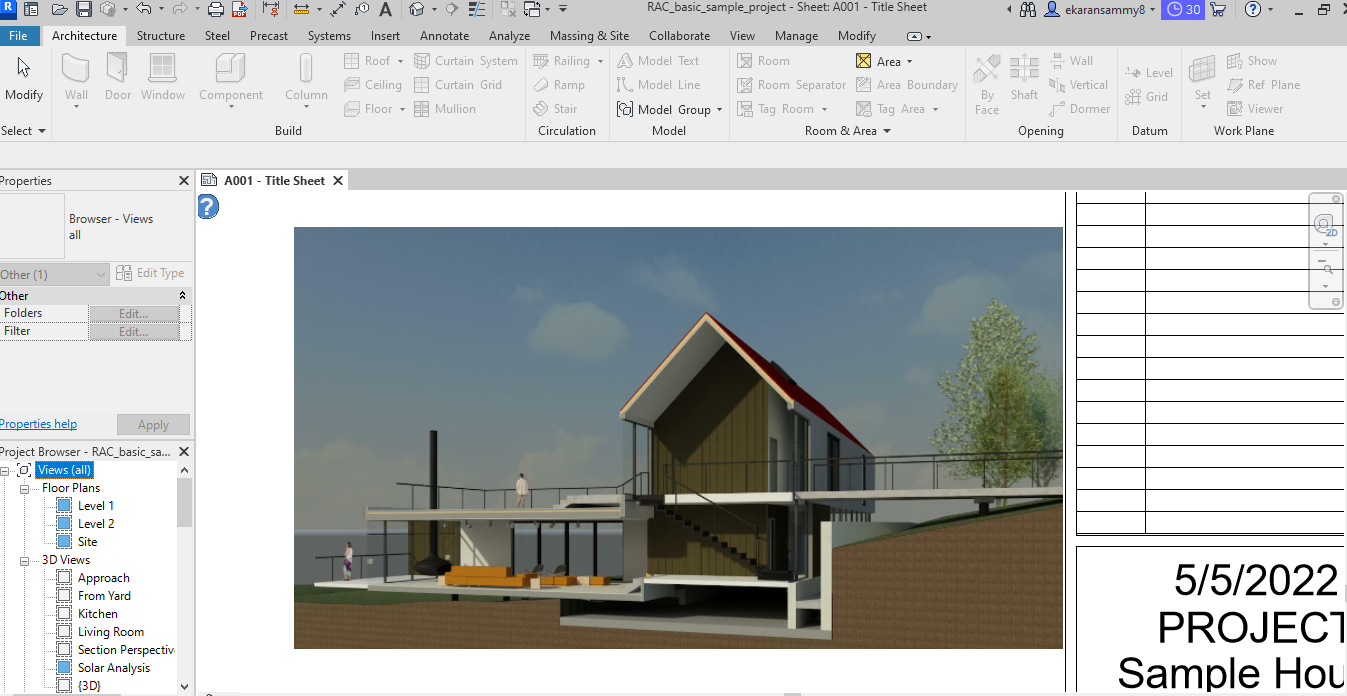
Task: Open the Model Group dropdown
Action: (x=720, y=110)
